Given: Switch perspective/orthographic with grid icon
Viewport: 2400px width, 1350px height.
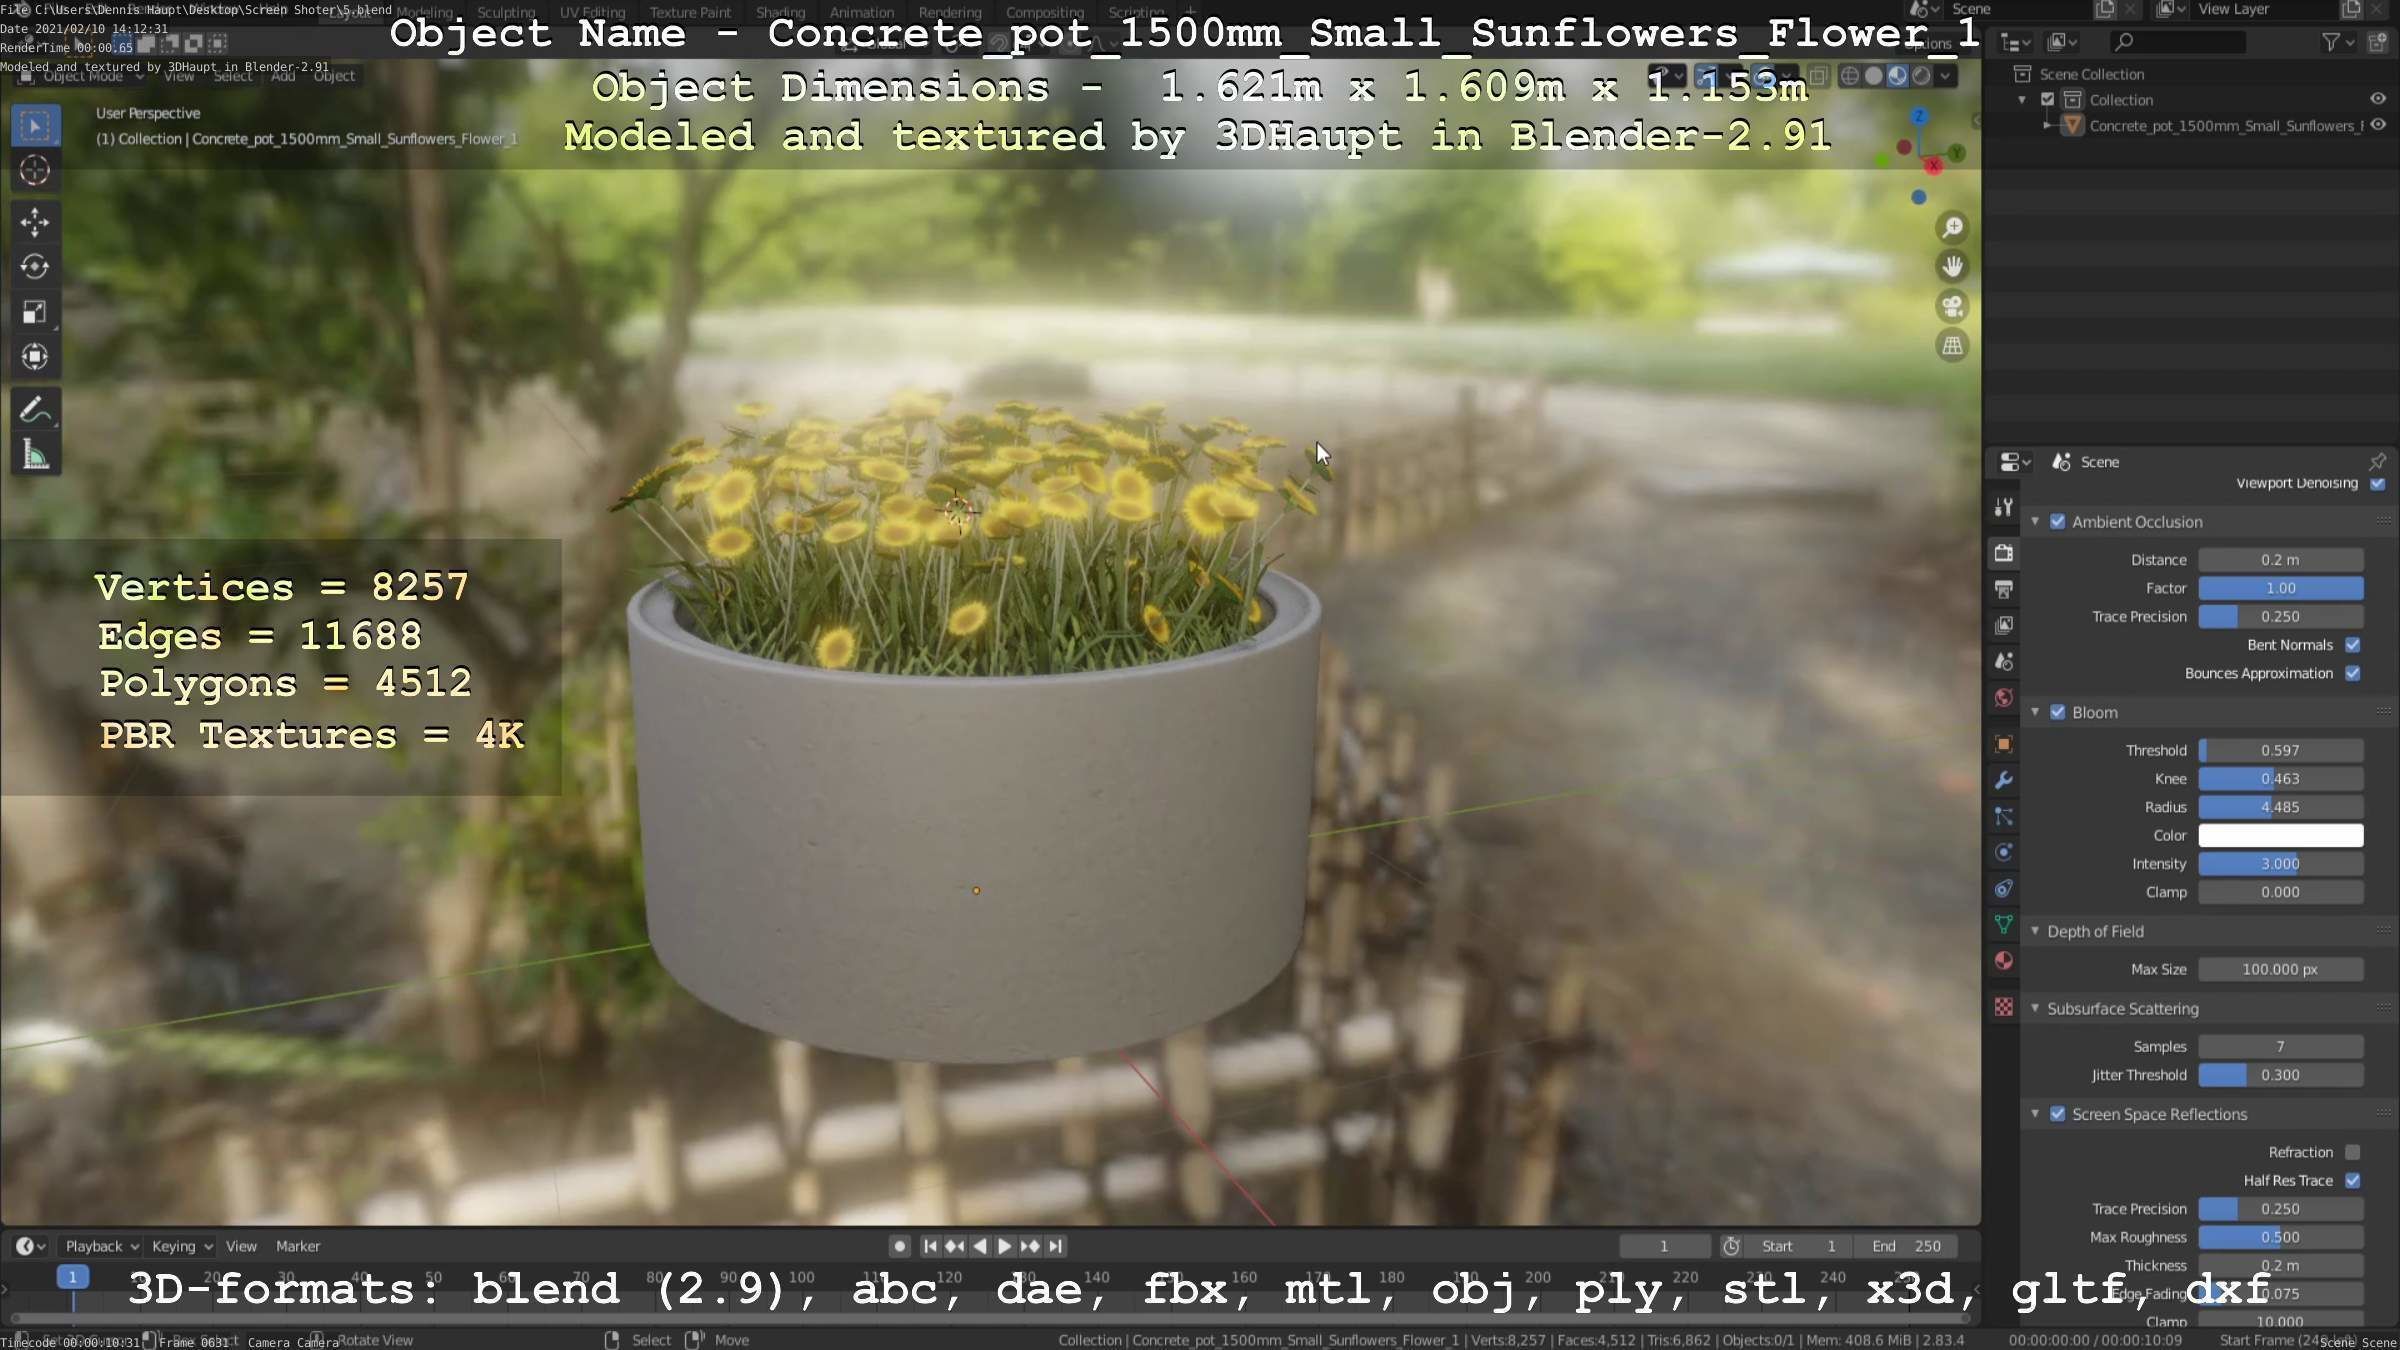Looking at the screenshot, I should coord(1952,346).
